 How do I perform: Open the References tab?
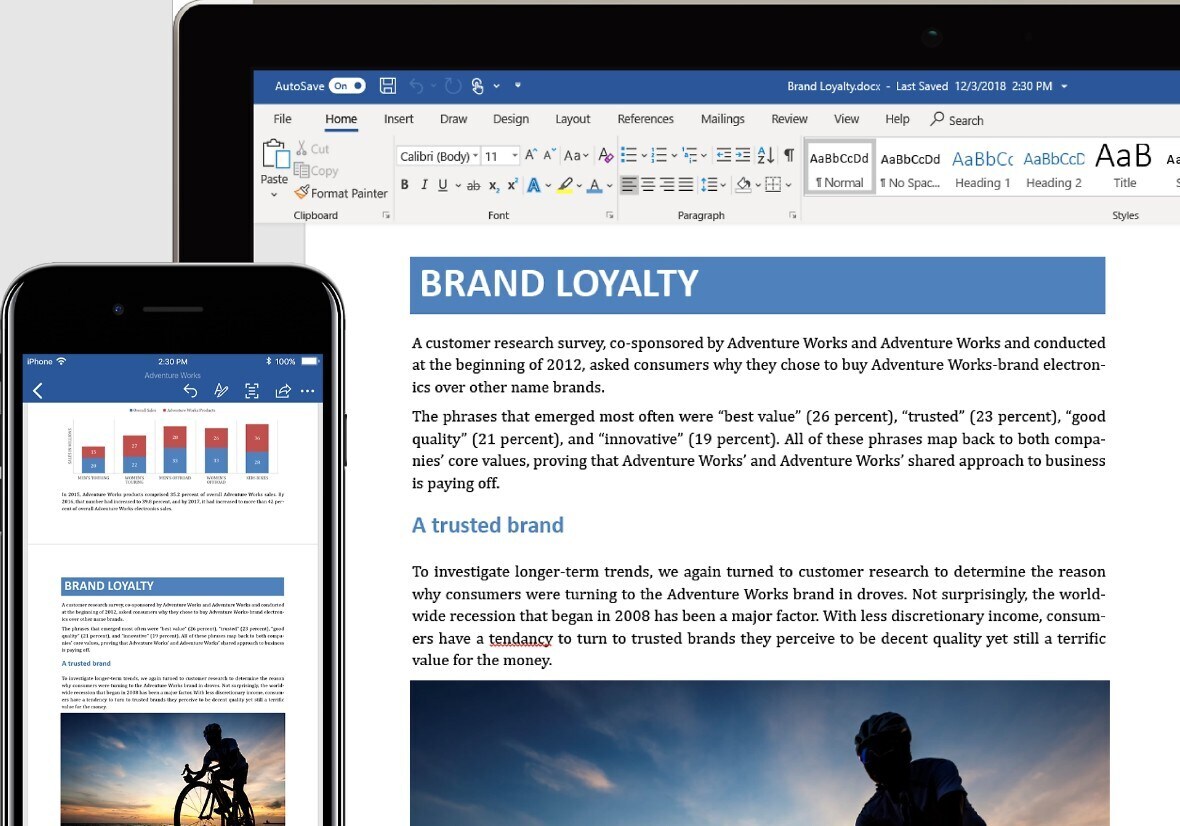point(645,119)
